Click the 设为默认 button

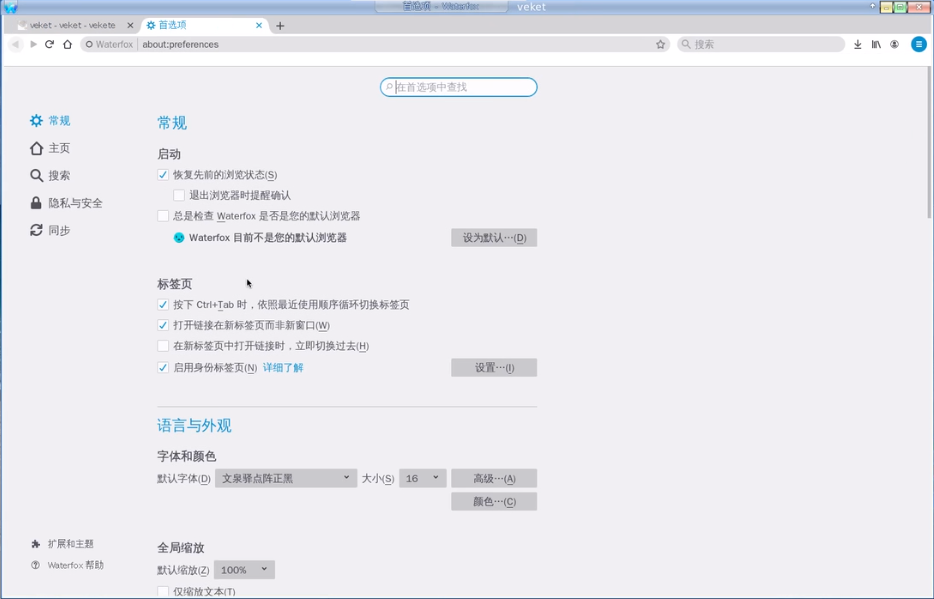tap(494, 238)
